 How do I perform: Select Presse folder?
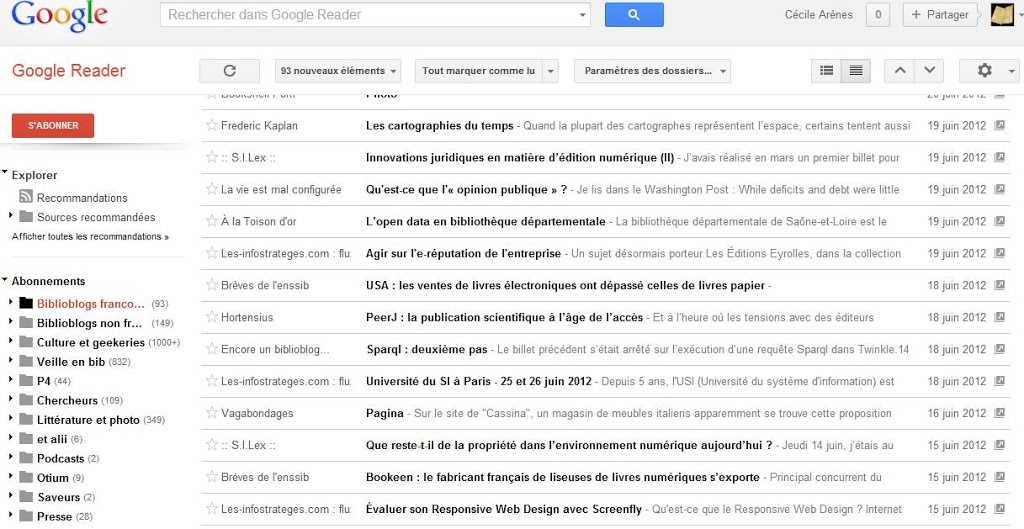point(54,517)
